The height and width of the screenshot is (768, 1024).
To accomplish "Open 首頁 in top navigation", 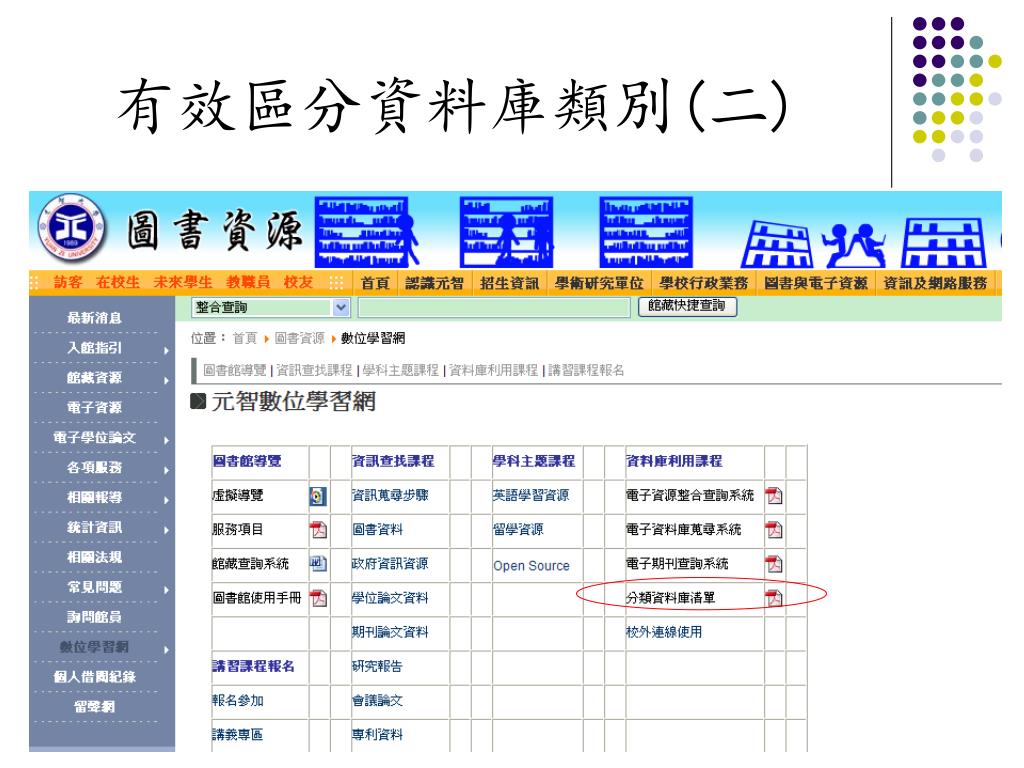I will (375, 283).
